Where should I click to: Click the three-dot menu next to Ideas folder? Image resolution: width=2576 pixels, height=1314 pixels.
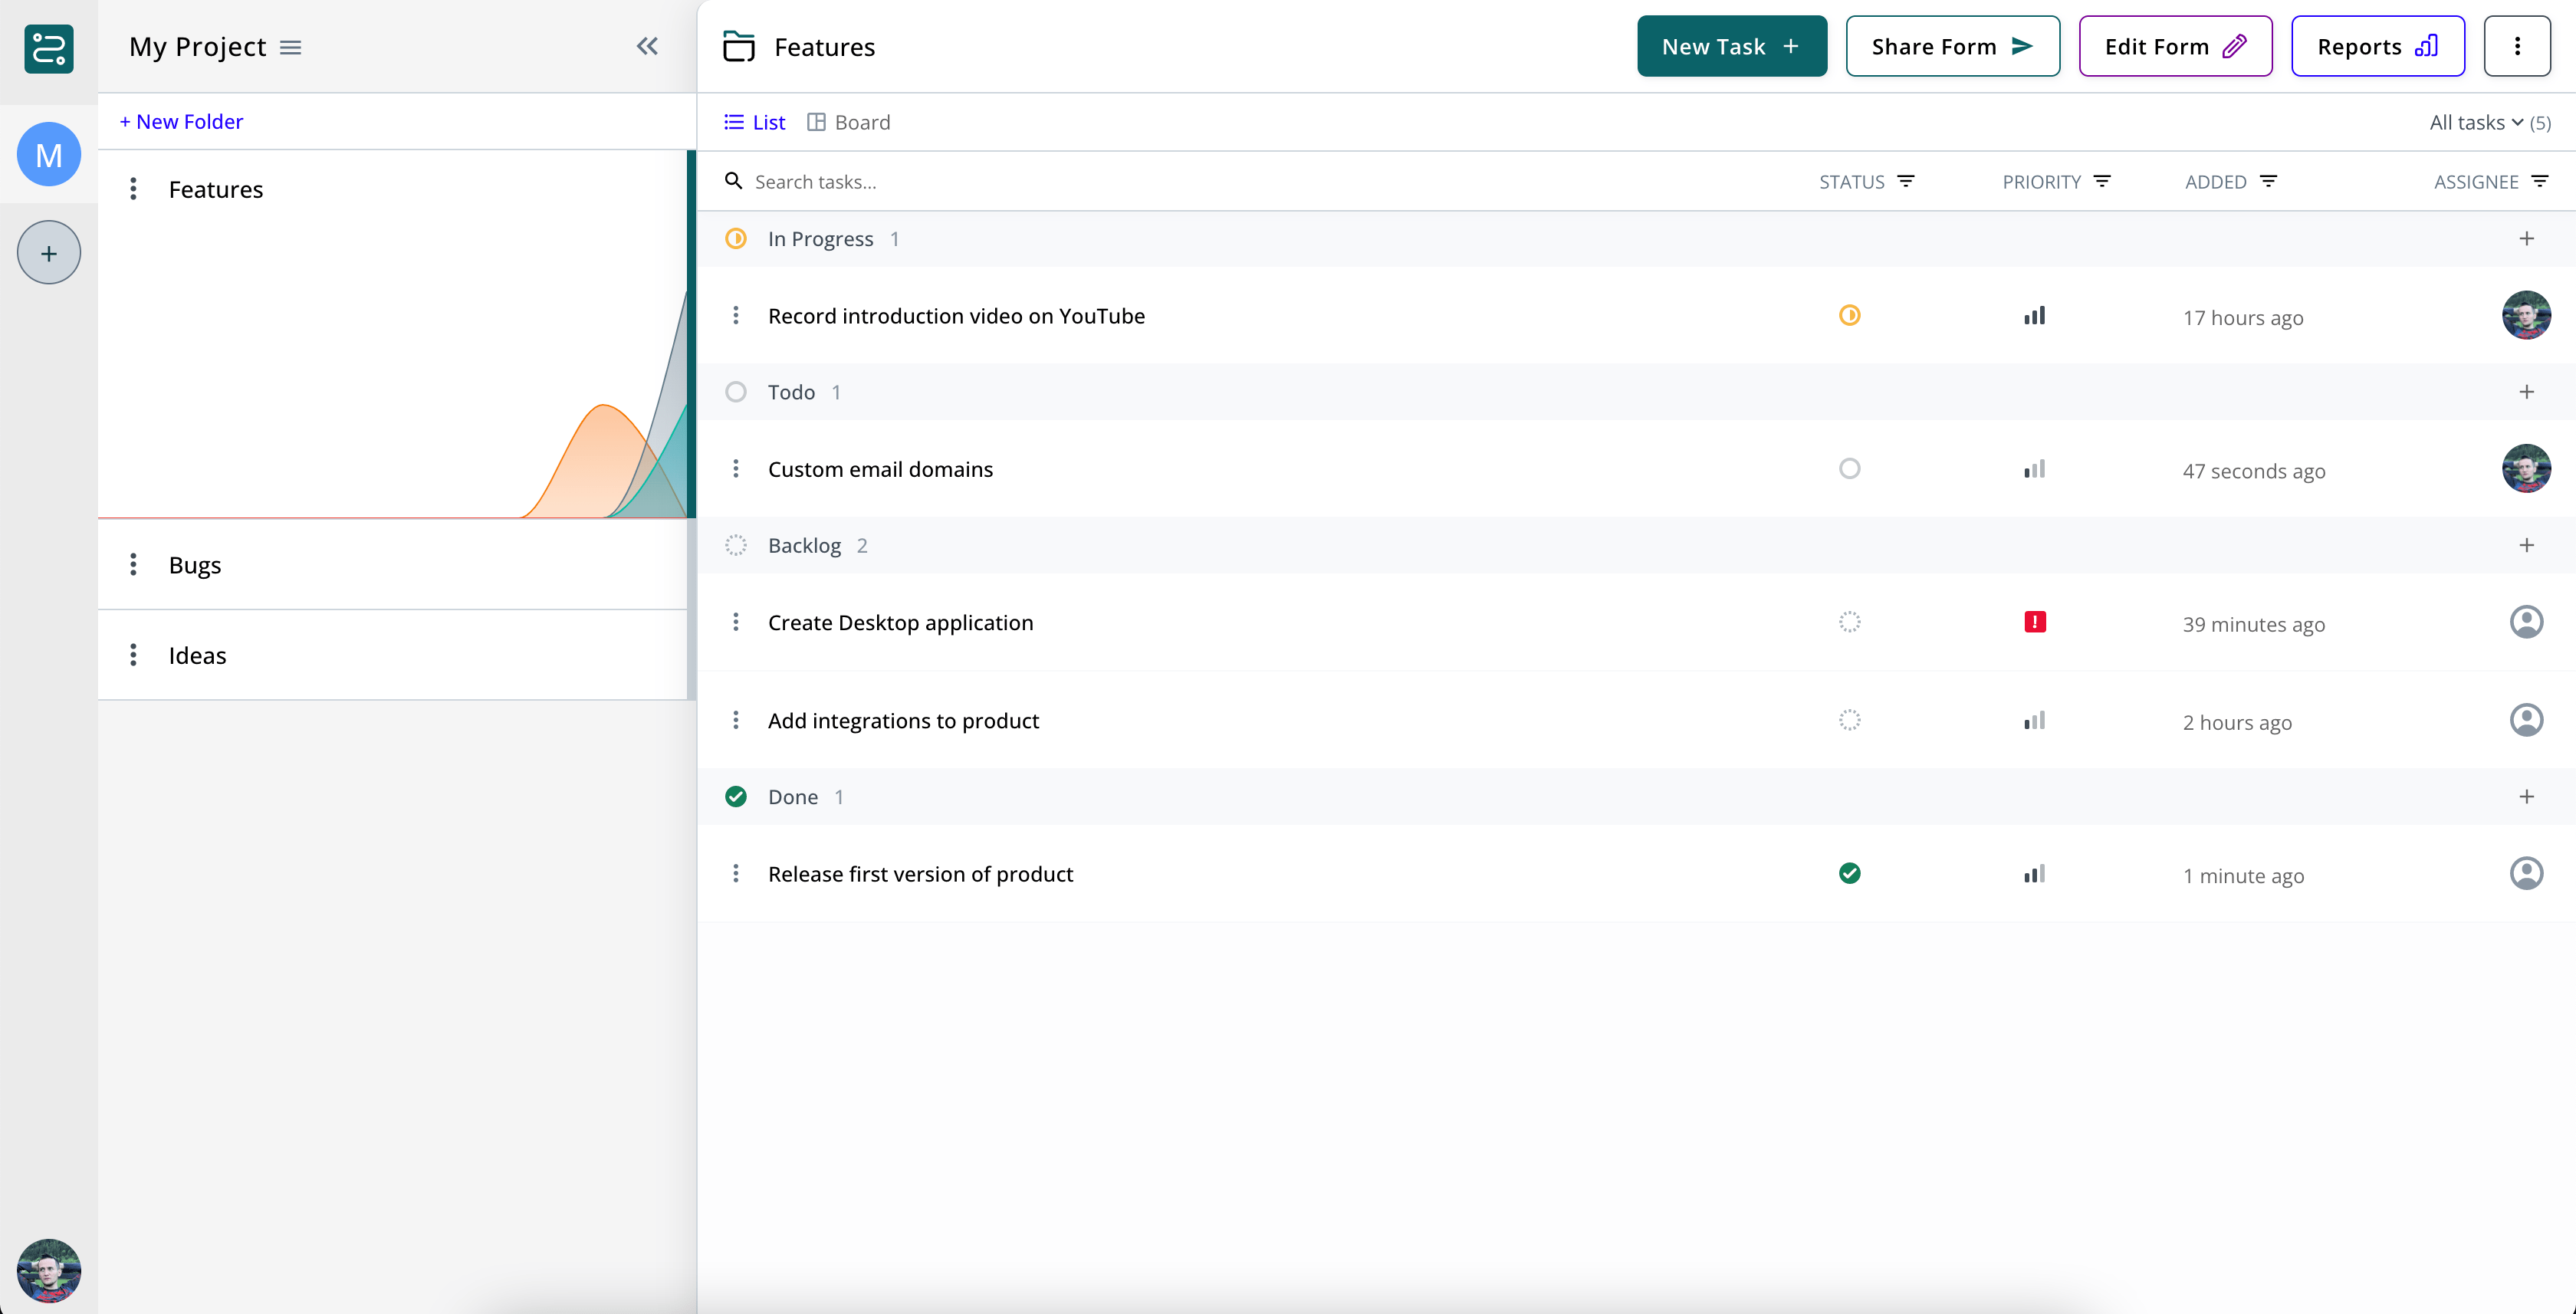pos(133,654)
